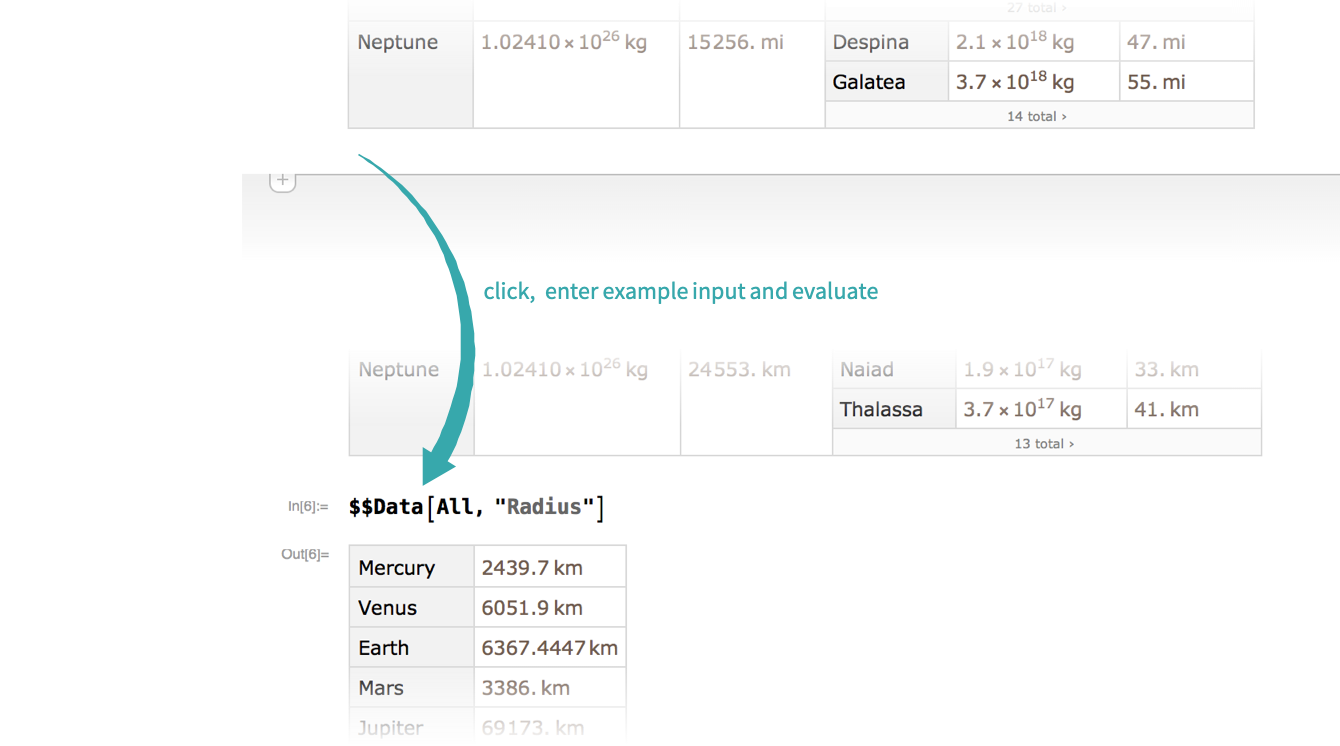This screenshot has width=1340, height=746.
Task: Click Earth's radius value 6367.4447 km
Action: (x=549, y=648)
